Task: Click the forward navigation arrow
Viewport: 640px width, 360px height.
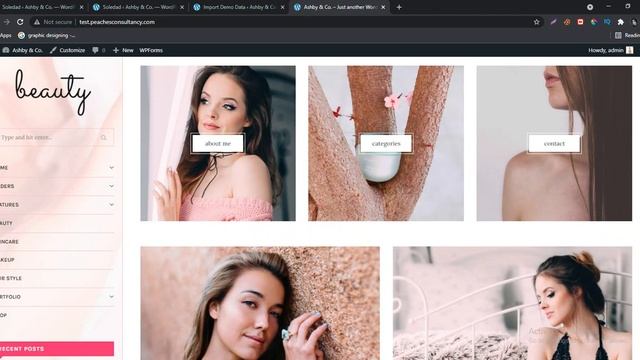Action: tap(6, 22)
